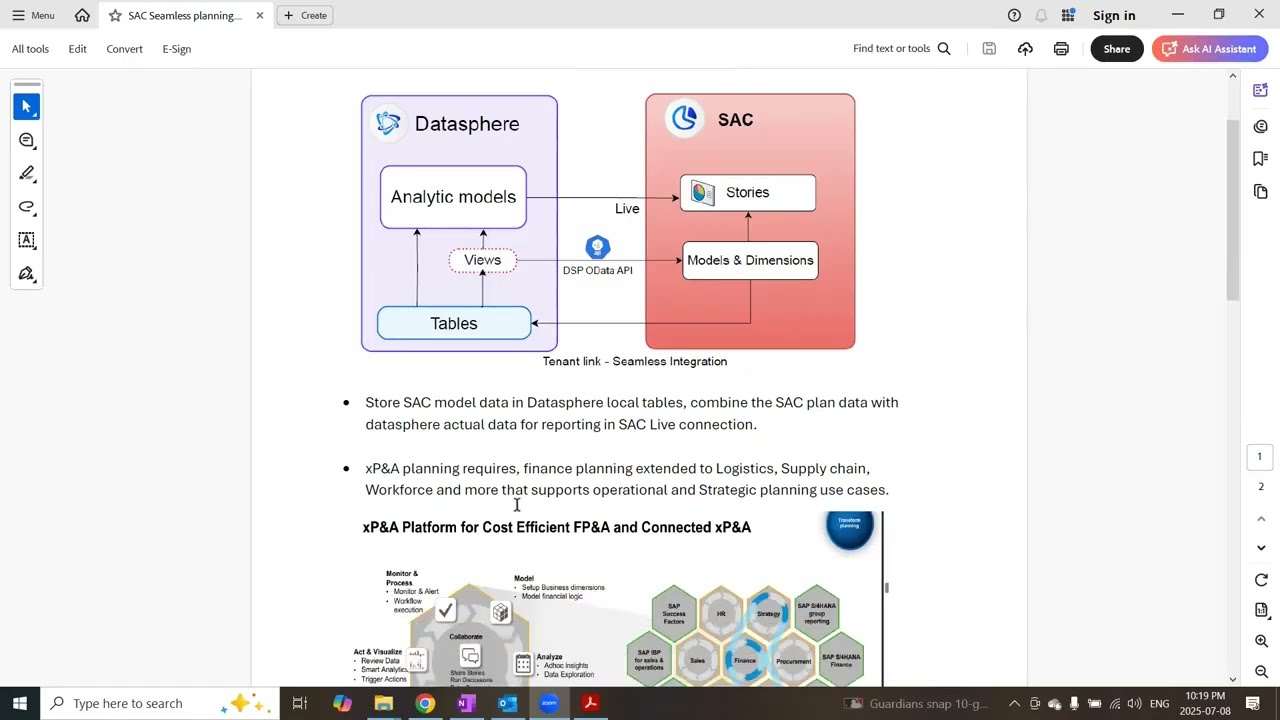Viewport: 1280px width, 720px height.
Task: Go to next page with down chevron
Action: [1261, 548]
